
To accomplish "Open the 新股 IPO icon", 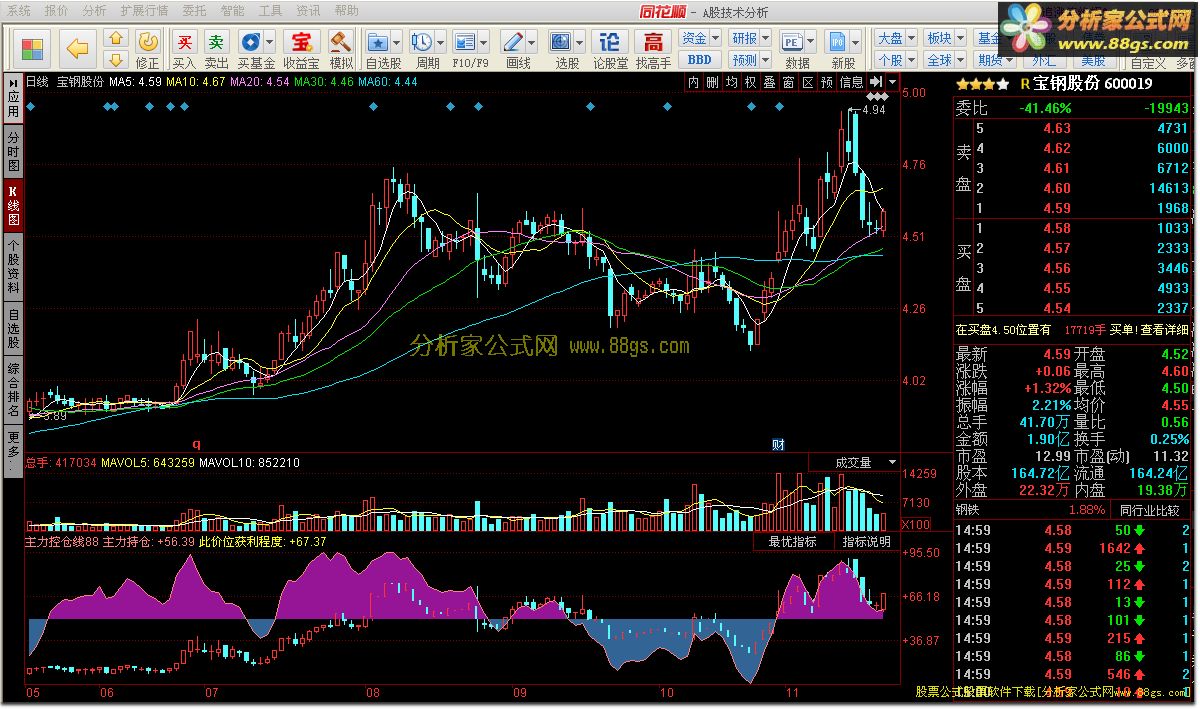I will click(837, 41).
